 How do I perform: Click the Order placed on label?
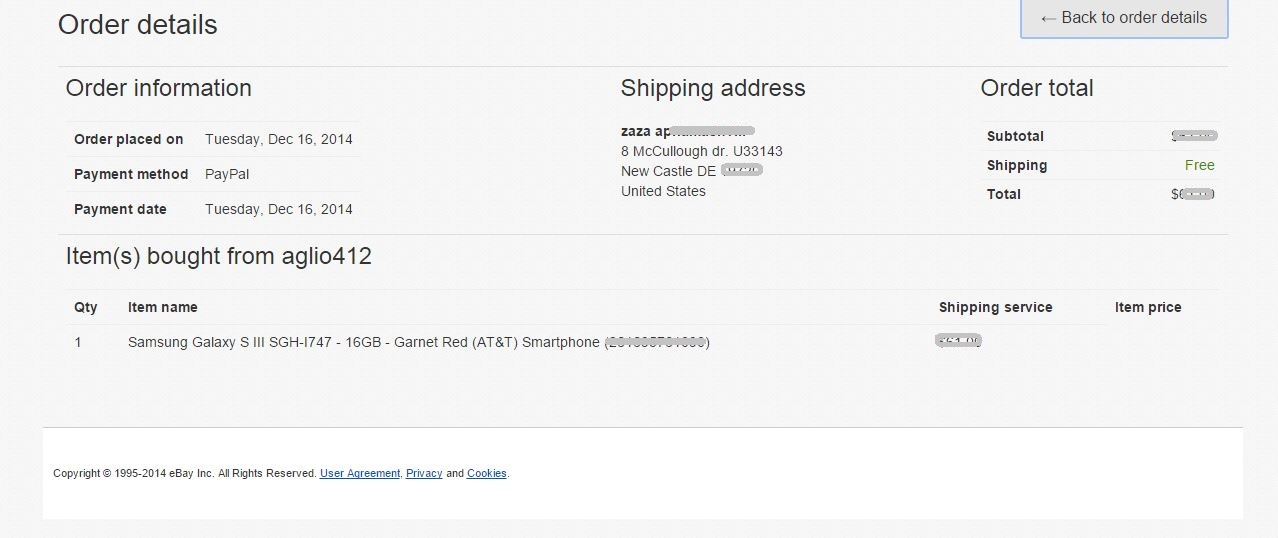(129, 139)
